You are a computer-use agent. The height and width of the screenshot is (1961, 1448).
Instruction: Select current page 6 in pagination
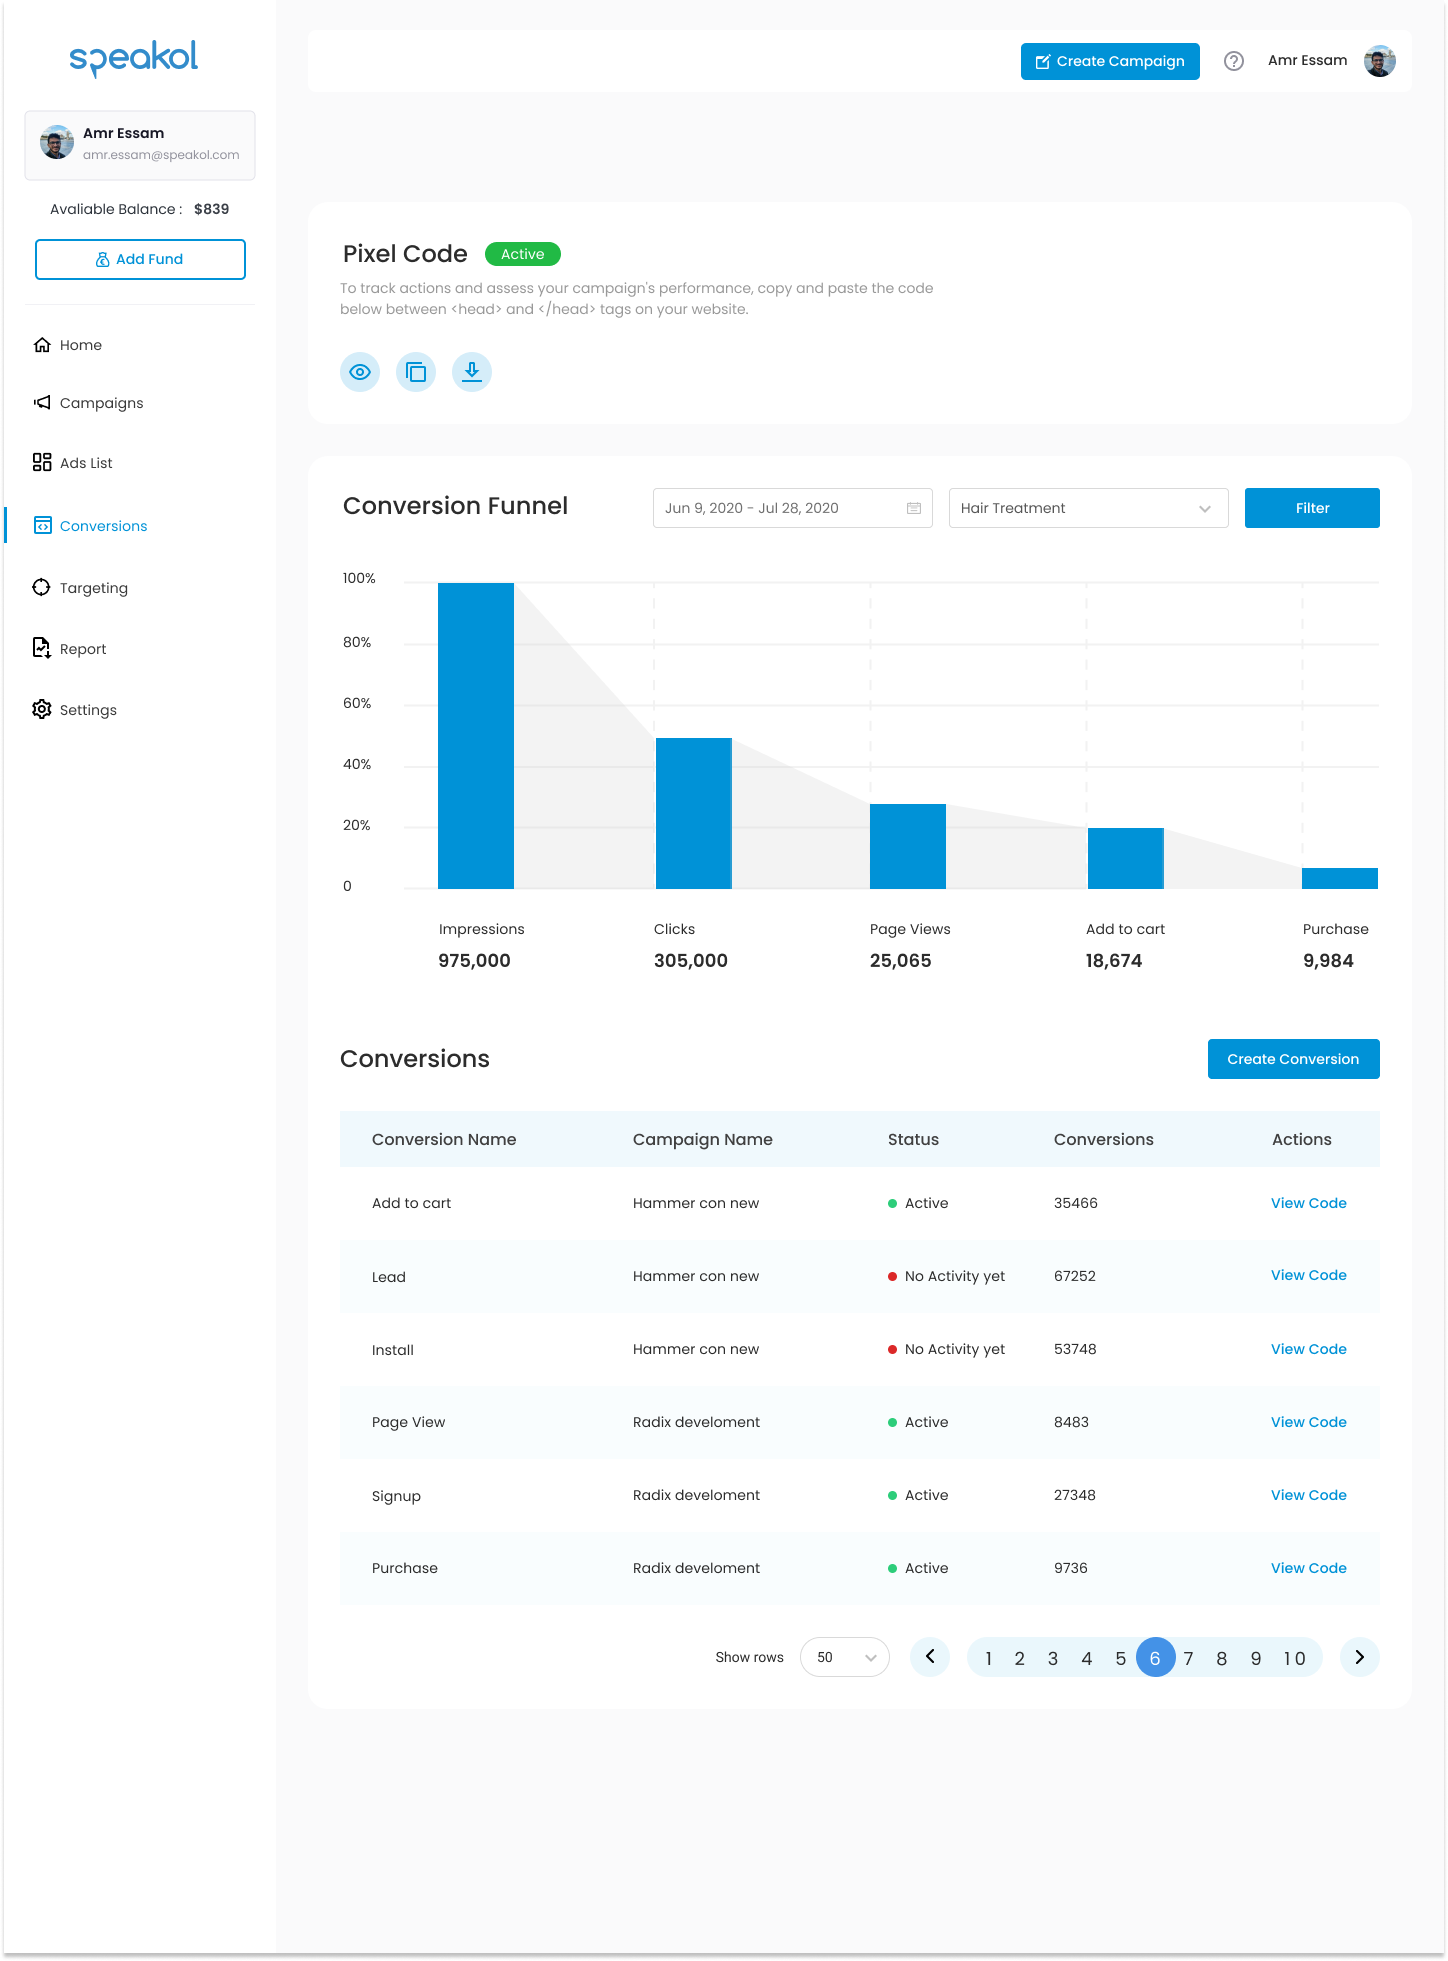[1155, 1658]
